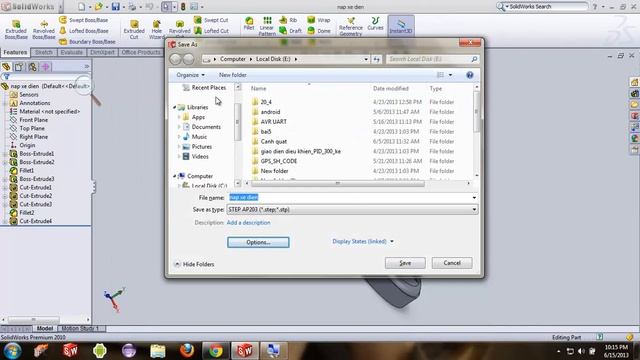This screenshot has height=360, width=640.
Task: Switch to Features tab
Action: point(15,52)
